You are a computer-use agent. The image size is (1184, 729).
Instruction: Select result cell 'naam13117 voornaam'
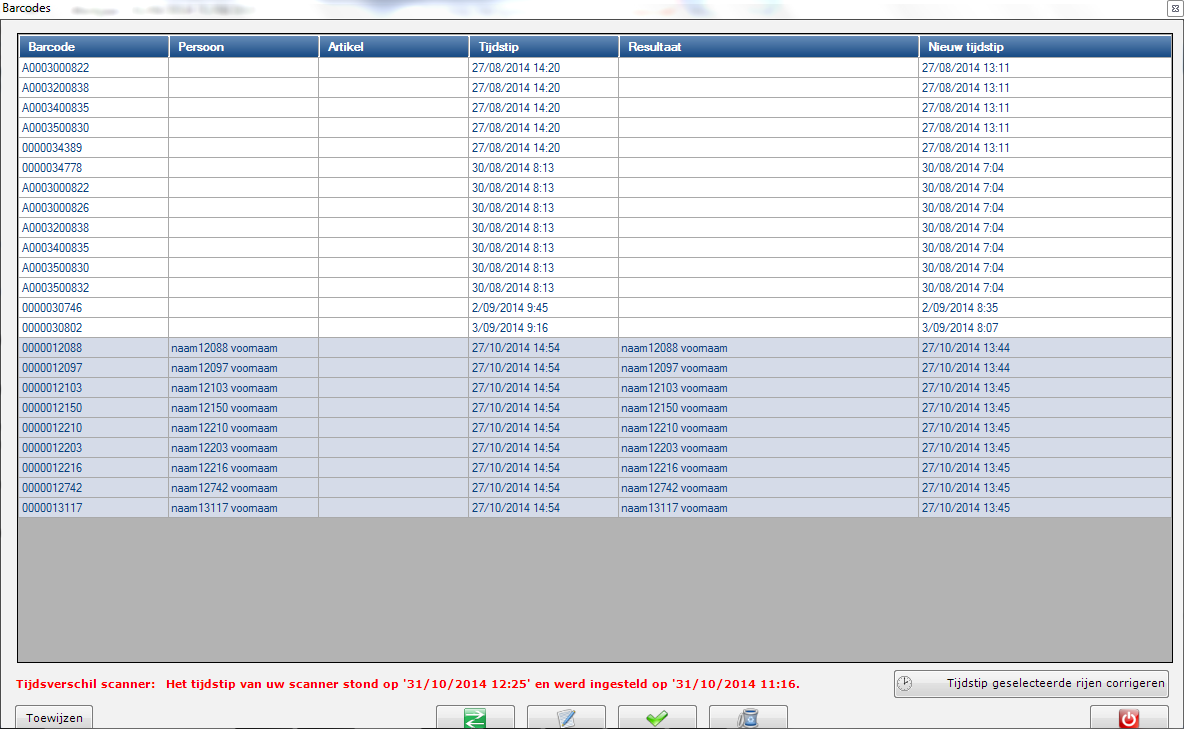674,508
